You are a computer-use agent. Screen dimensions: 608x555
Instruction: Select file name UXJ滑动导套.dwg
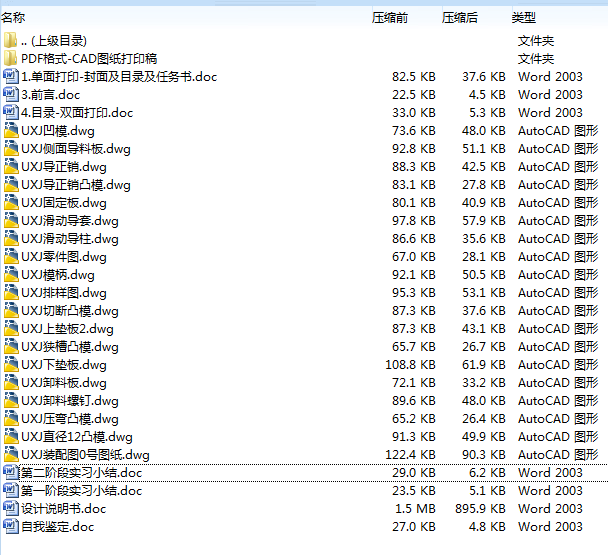[70, 221]
